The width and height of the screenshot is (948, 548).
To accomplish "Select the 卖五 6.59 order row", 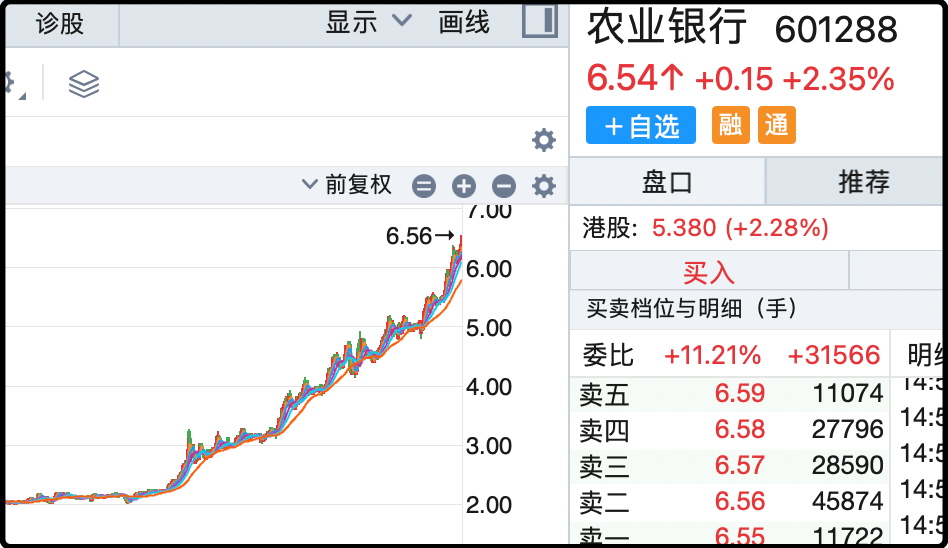I will pyautogui.click(x=730, y=394).
